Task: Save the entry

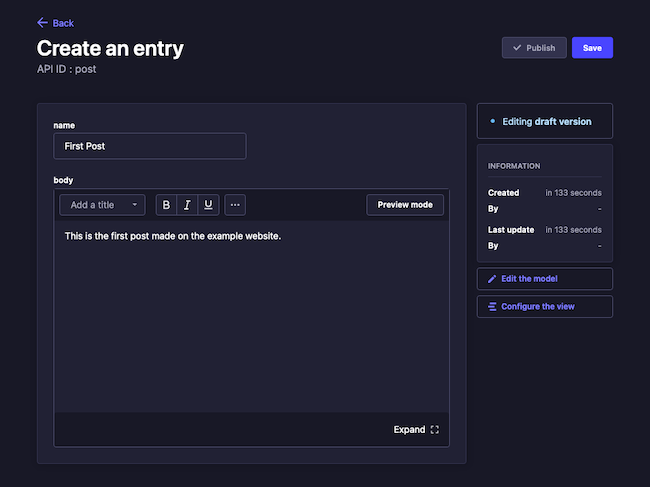Action: 592,48
